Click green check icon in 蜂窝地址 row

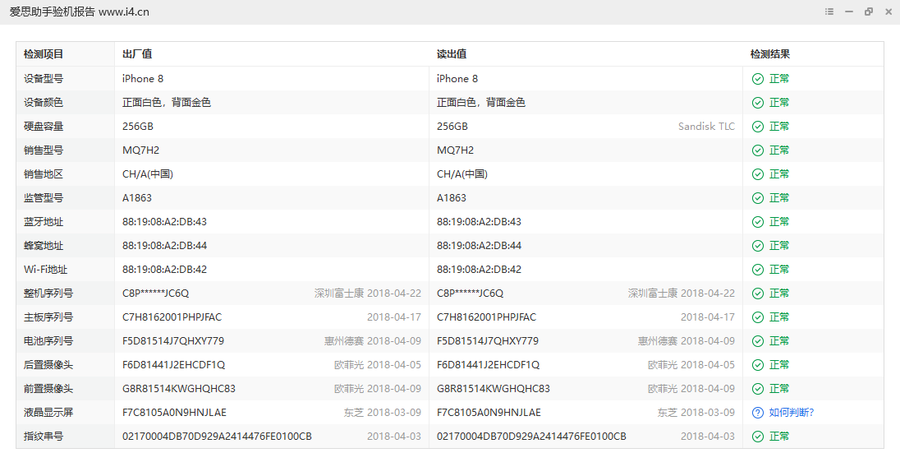pos(758,246)
